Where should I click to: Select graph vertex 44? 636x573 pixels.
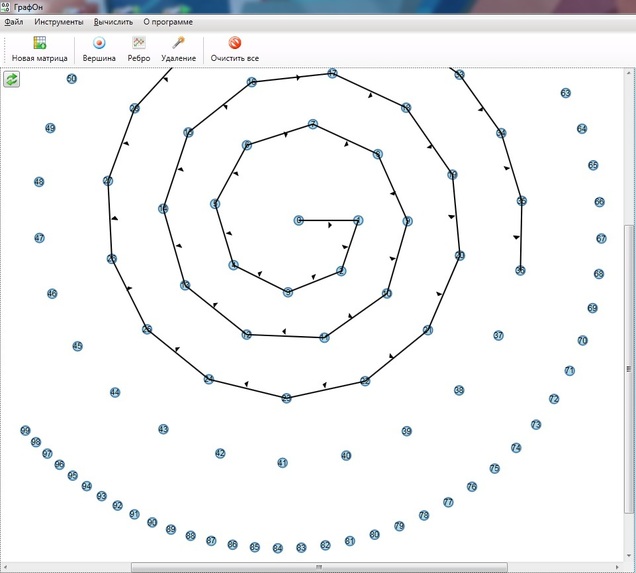tap(115, 392)
